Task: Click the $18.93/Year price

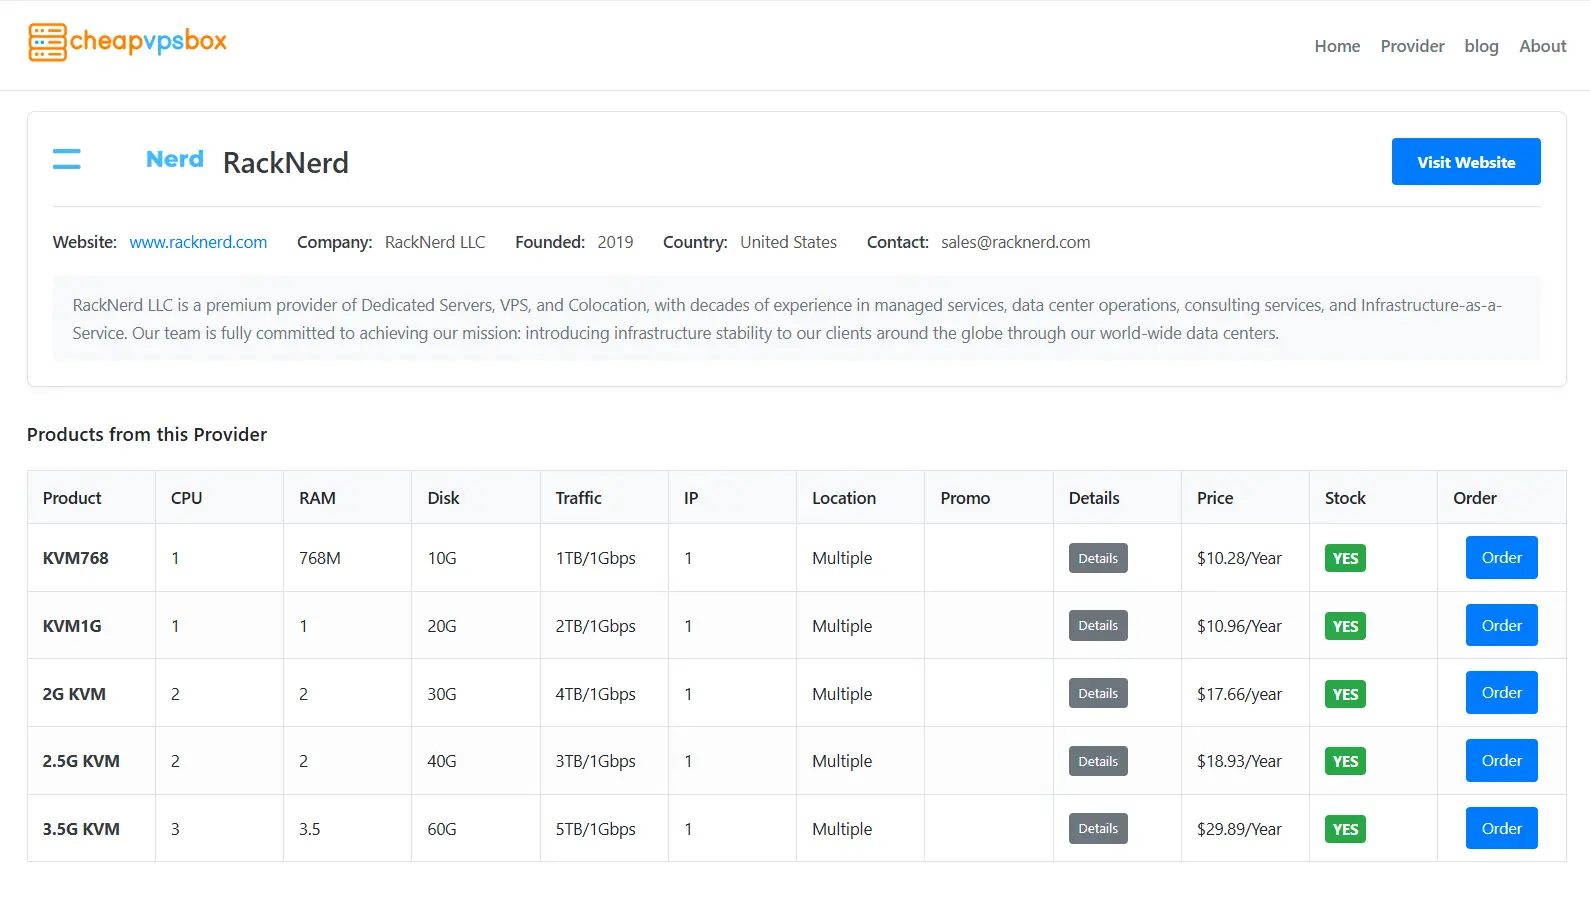Action: point(1239,761)
